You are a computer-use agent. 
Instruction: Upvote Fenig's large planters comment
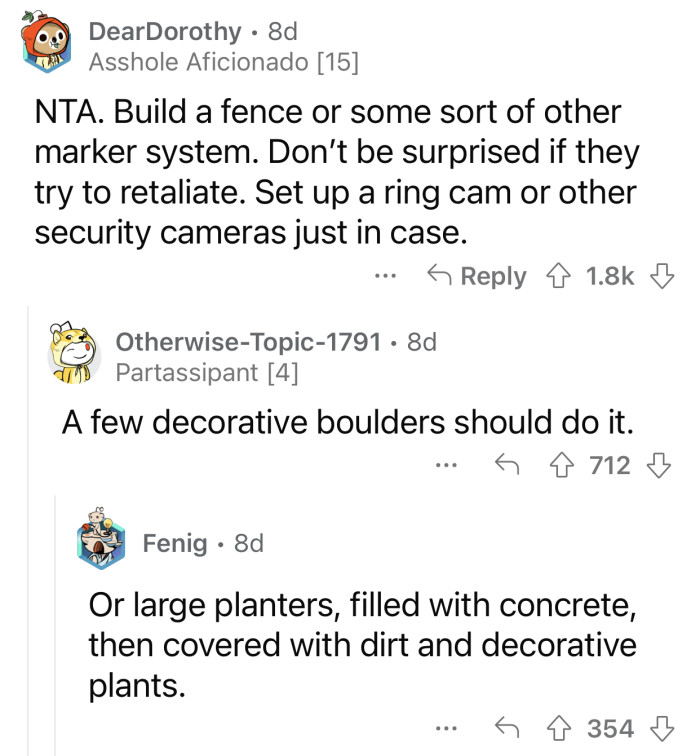[x=563, y=726]
